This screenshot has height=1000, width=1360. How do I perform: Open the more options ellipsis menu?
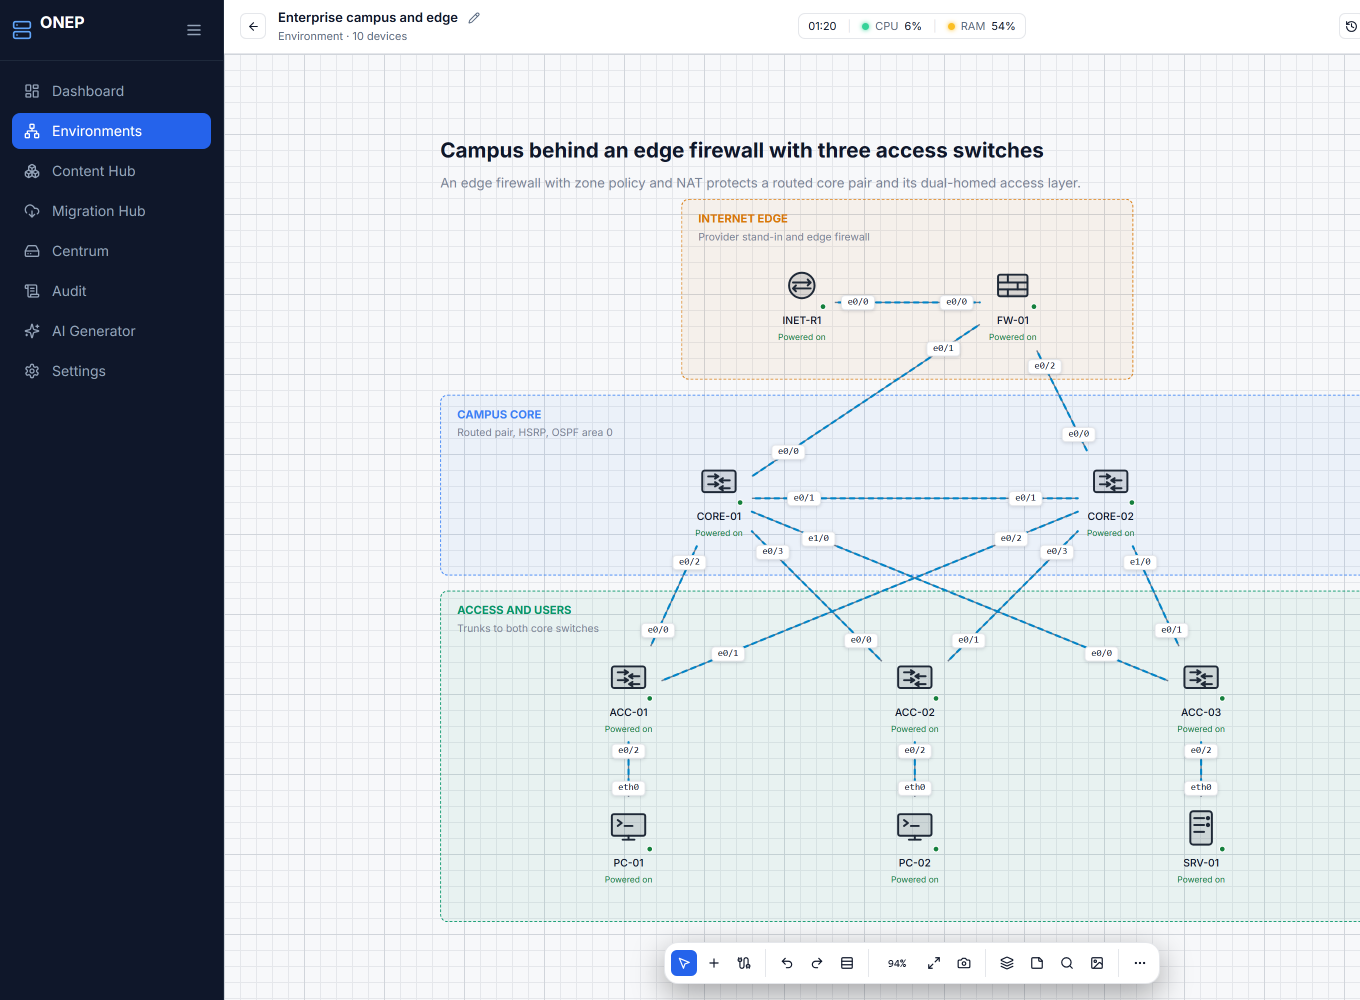[1140, 963]
